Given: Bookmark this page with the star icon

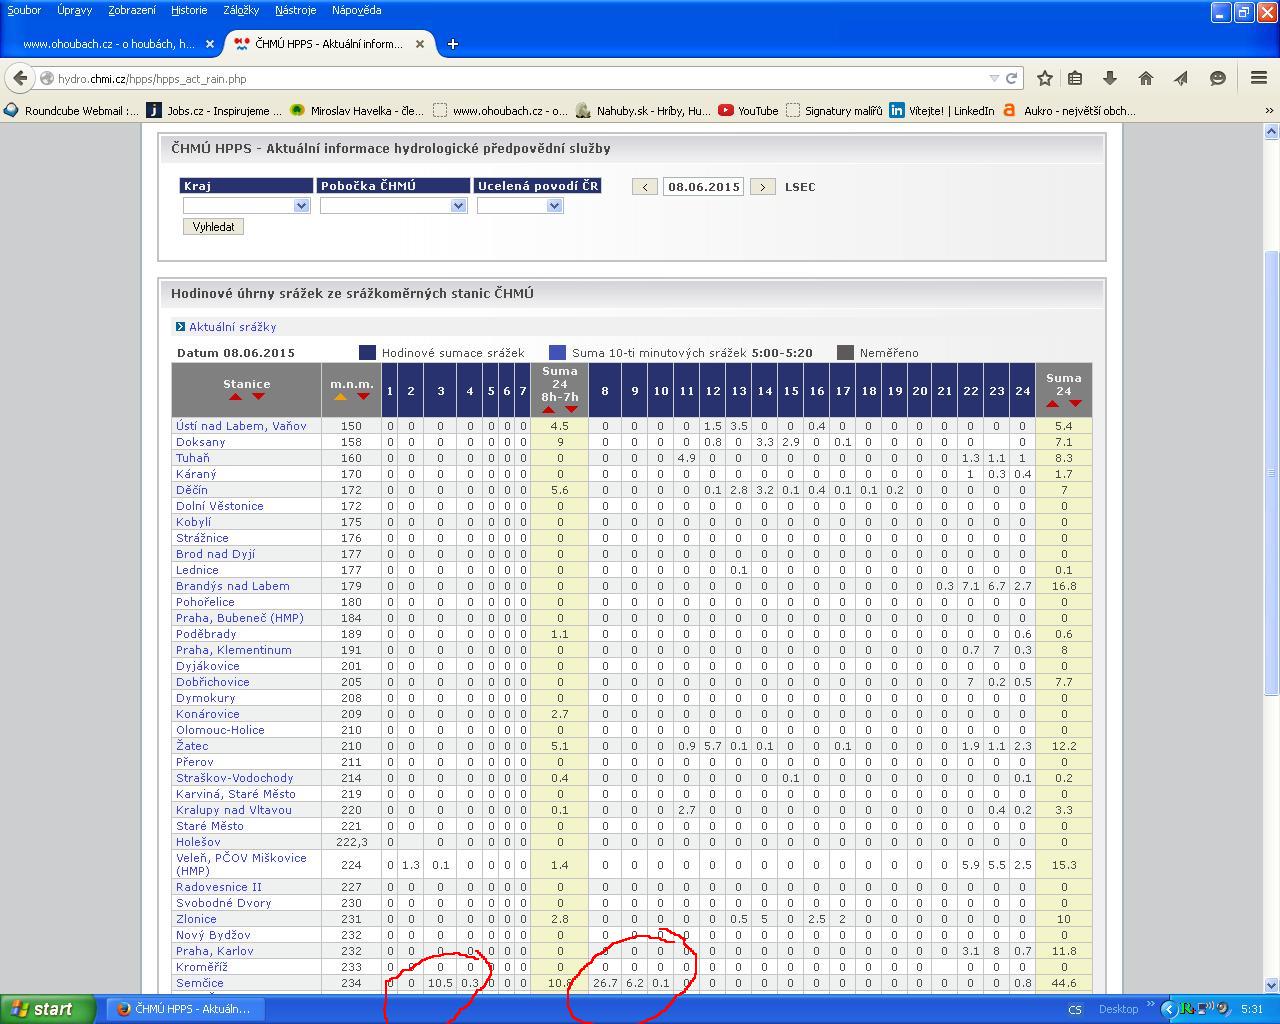Looking at the screenshot, I should (x=1044, y=78).
